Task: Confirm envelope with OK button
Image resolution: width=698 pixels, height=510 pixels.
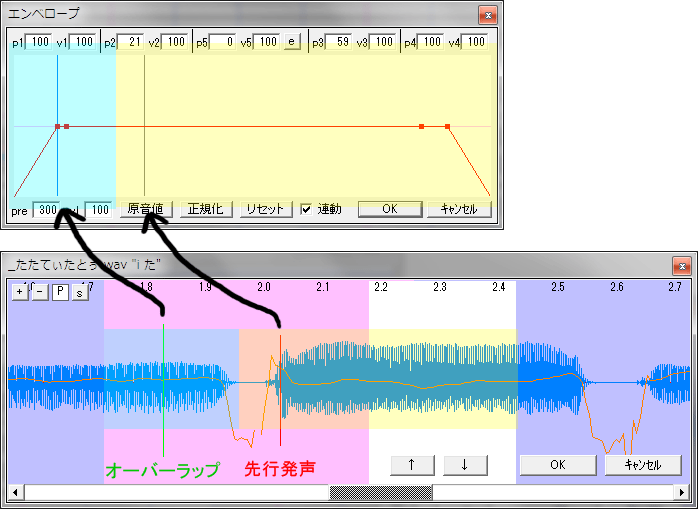Action: tap(389, 210)
